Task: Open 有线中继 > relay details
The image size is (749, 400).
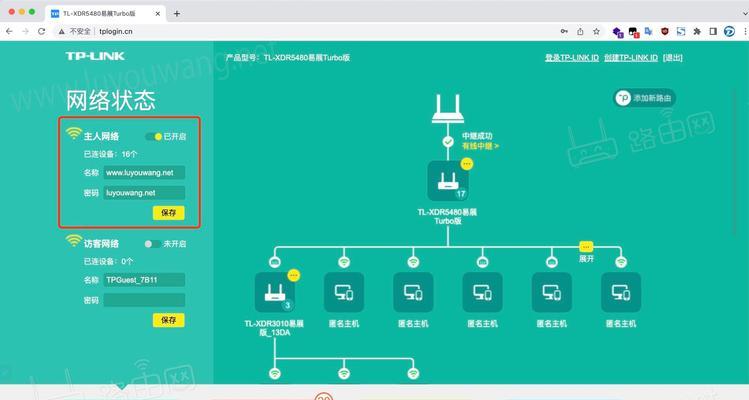Action: 480,146
